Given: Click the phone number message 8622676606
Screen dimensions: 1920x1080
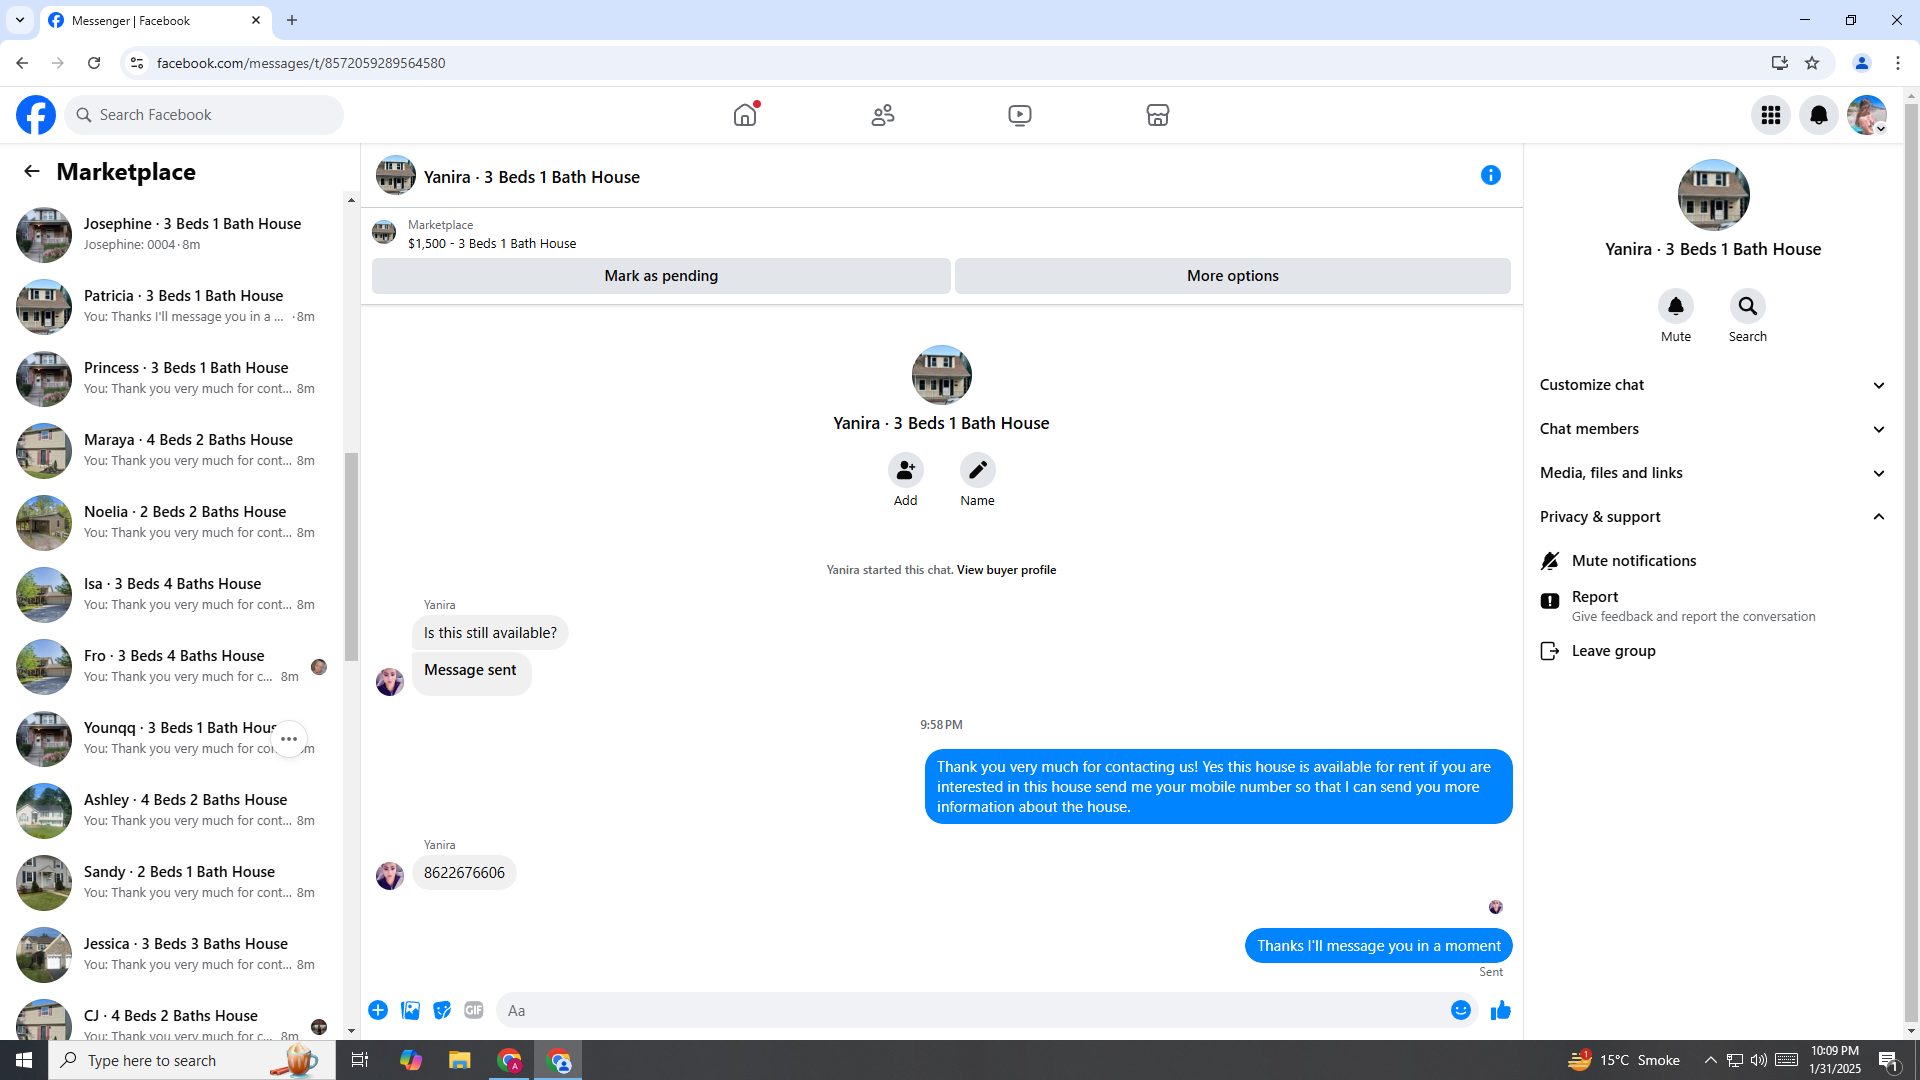Looking at the screenshot, I should (x=464, y=873).
